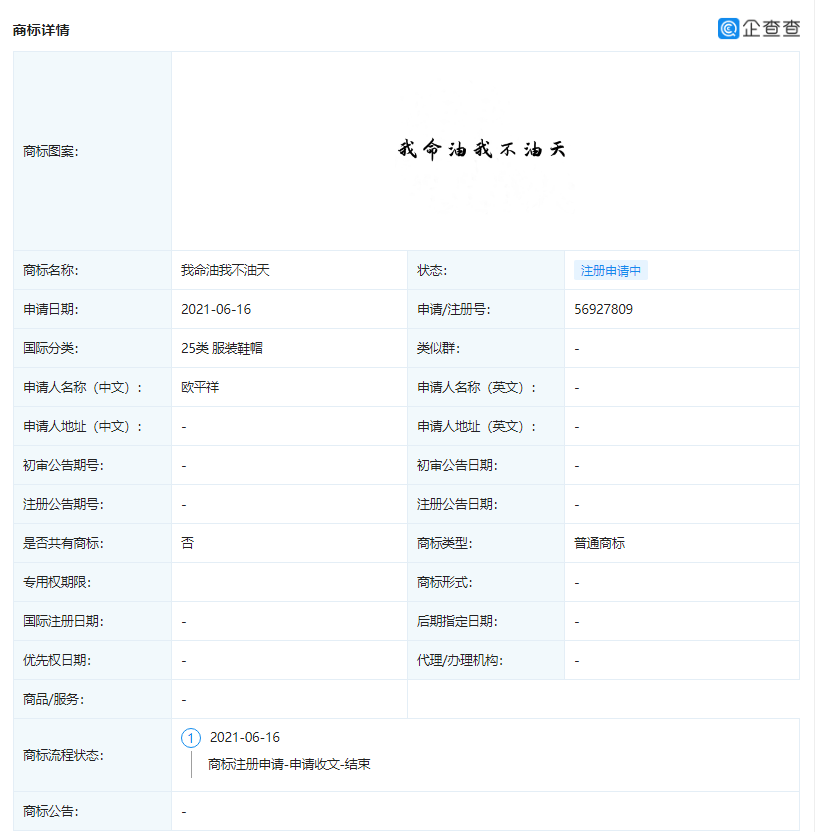The image size is (815, 832).
Task: Click the application date 2021-06-16 value
Action: [x=216, y=309]
